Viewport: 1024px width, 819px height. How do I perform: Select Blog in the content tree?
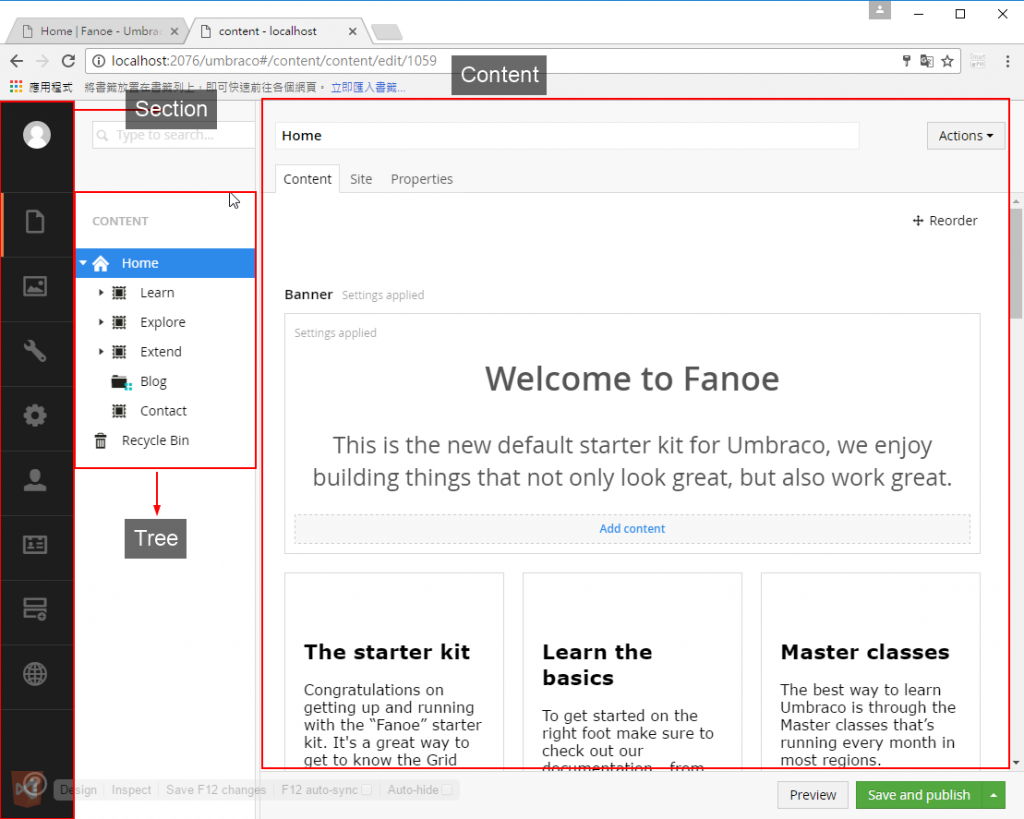(153, 381)
